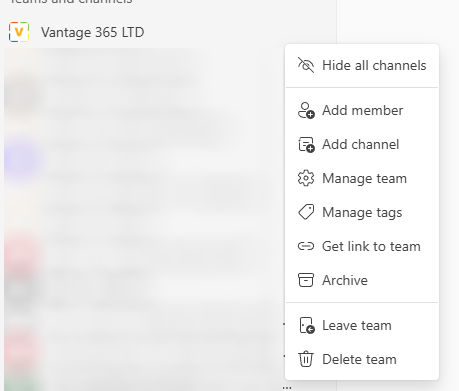Click the crossed-eye icon beside Hide all channels
Viewport: 459px width, 391px height.
[x=306, y=65]
